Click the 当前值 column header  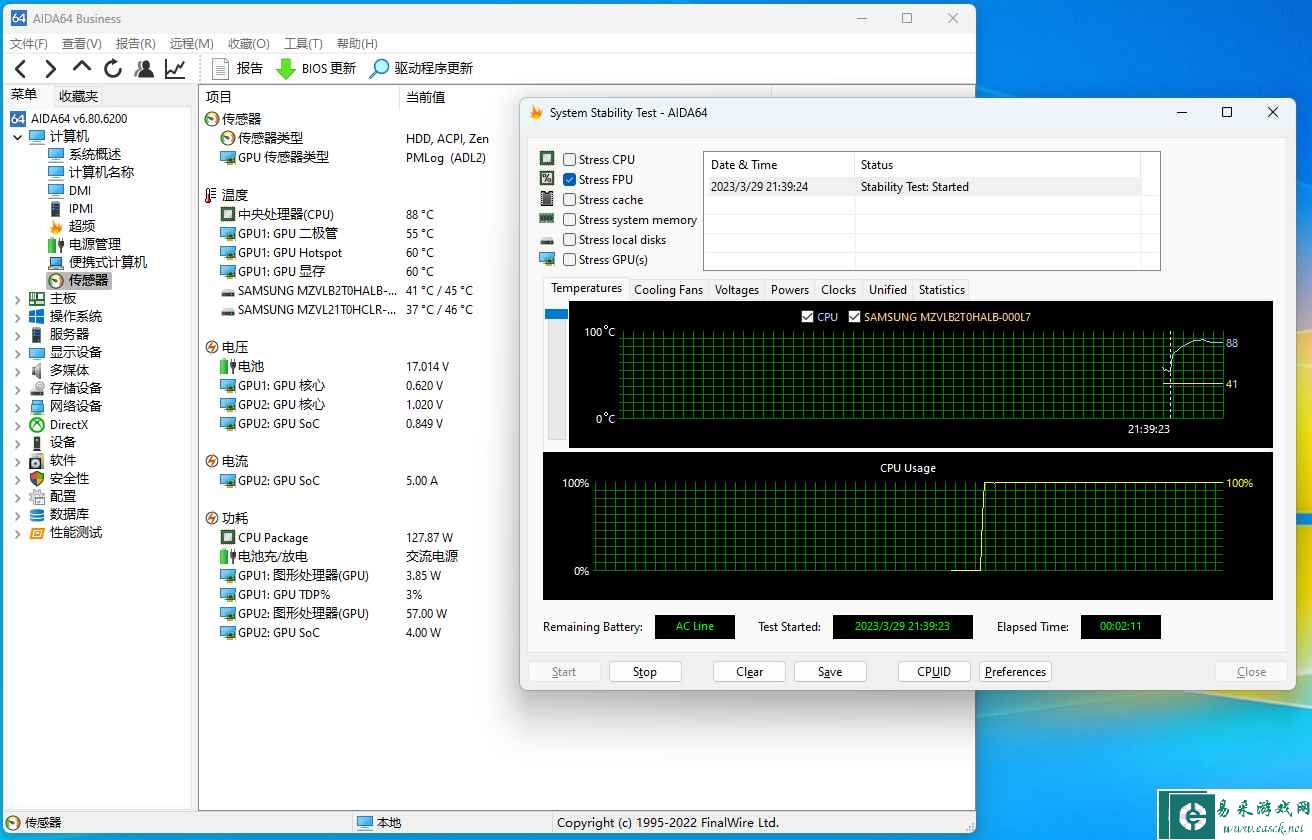click(426, 97)
